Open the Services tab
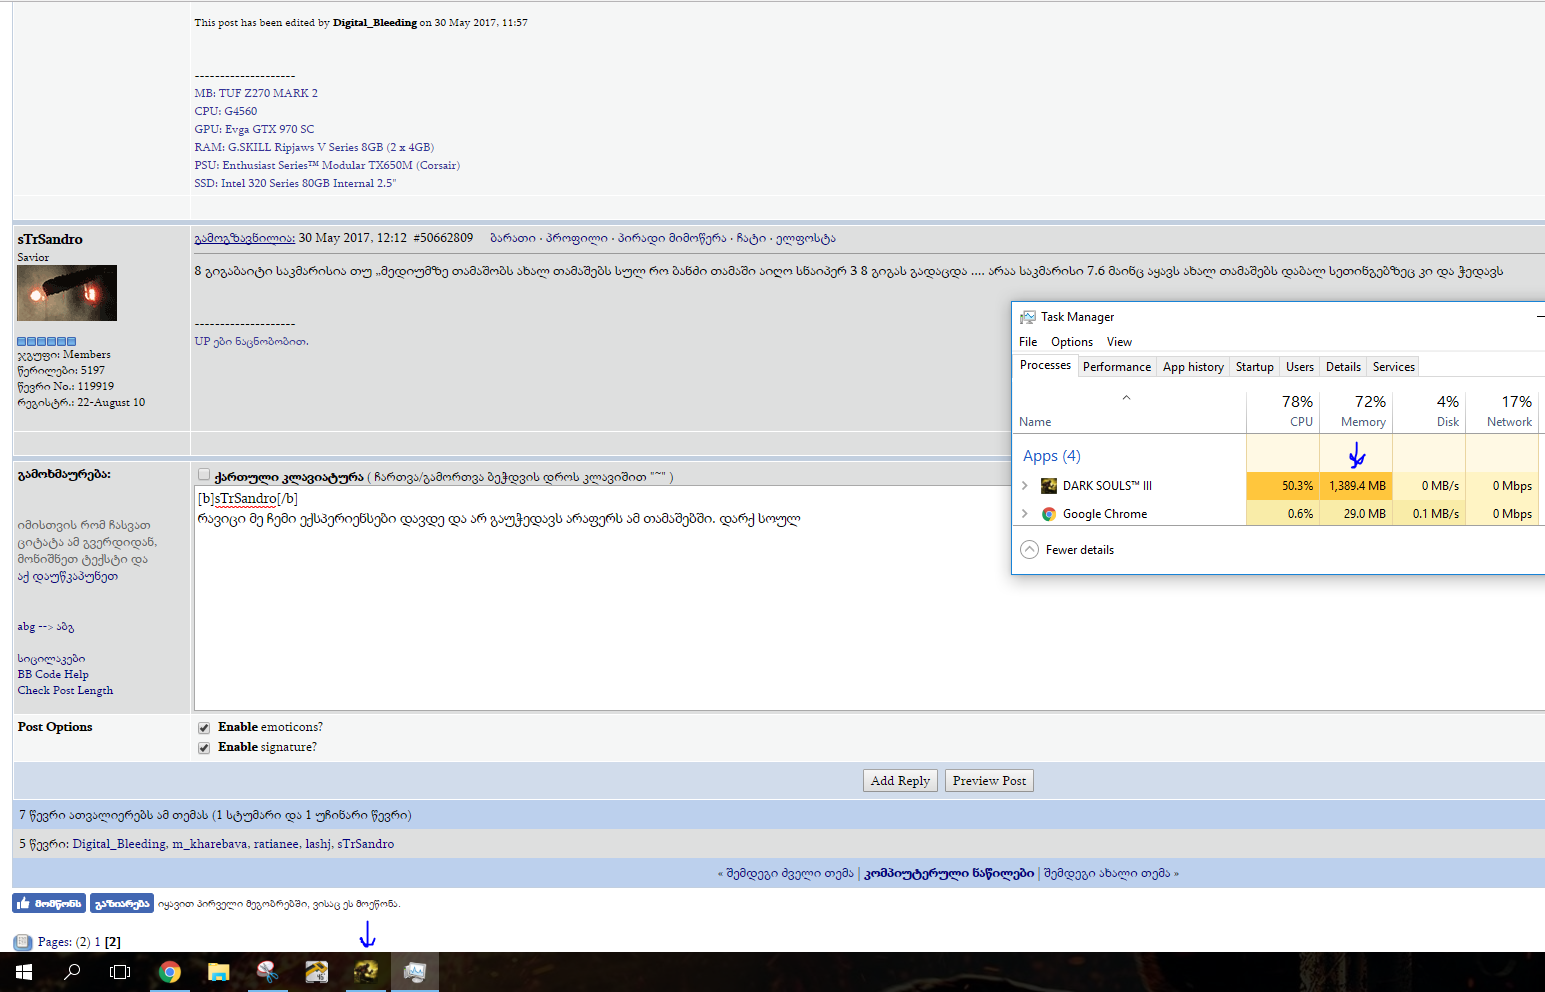Screen dimensions: 1545x992 pos(1394,367)
